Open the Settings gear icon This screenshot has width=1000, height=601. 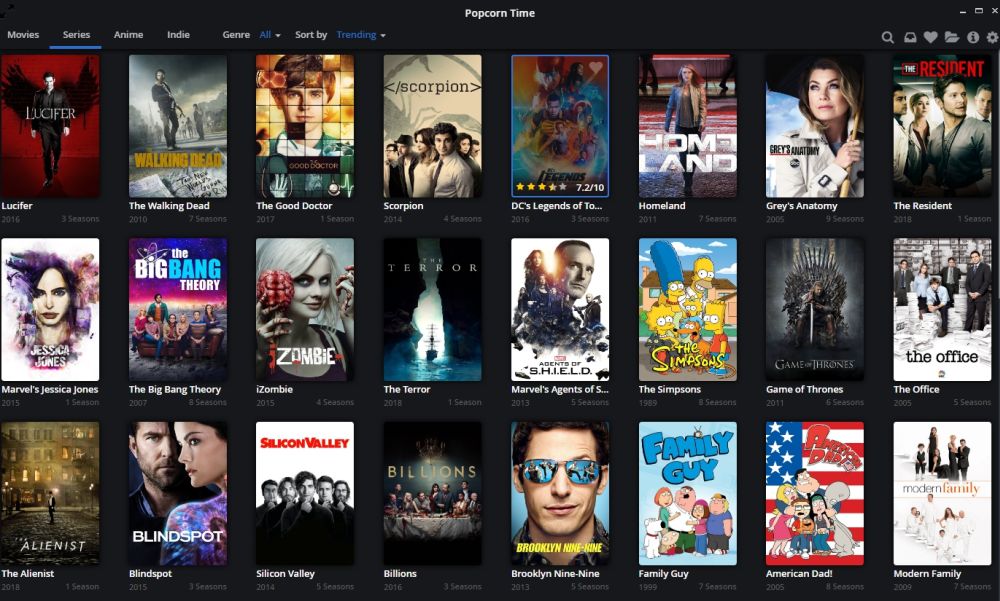click(x=991, y=37)
